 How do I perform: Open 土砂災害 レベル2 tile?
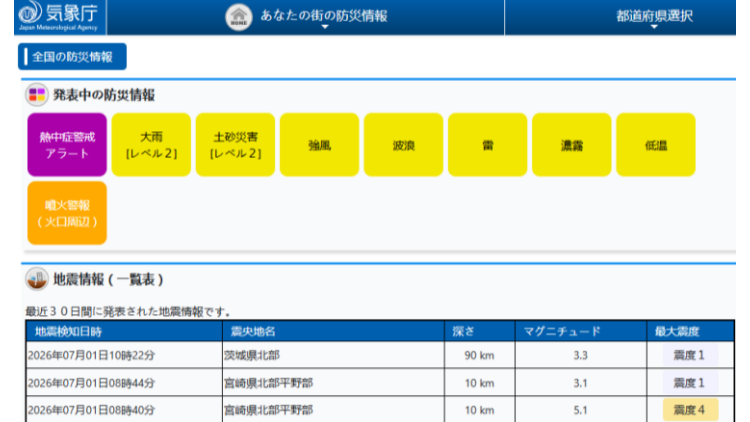click(235, 145)
